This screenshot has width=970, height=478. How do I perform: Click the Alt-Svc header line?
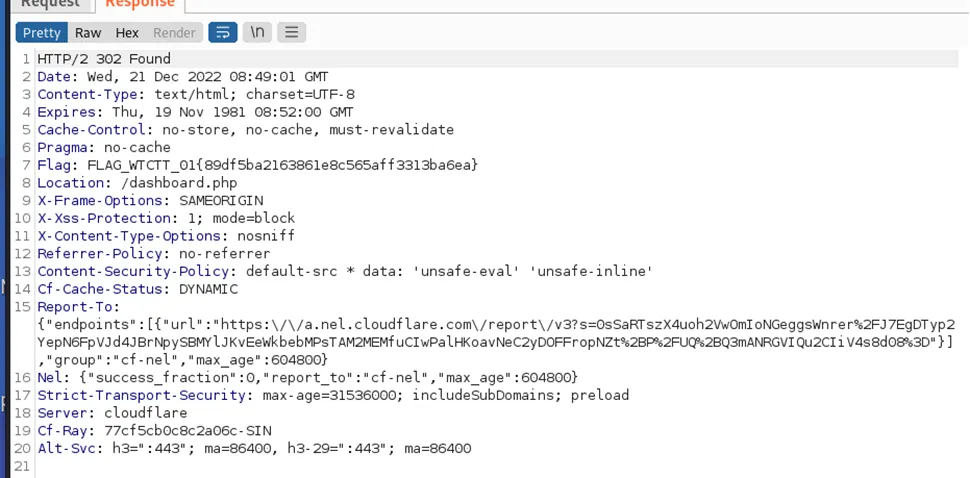(254, 448)
